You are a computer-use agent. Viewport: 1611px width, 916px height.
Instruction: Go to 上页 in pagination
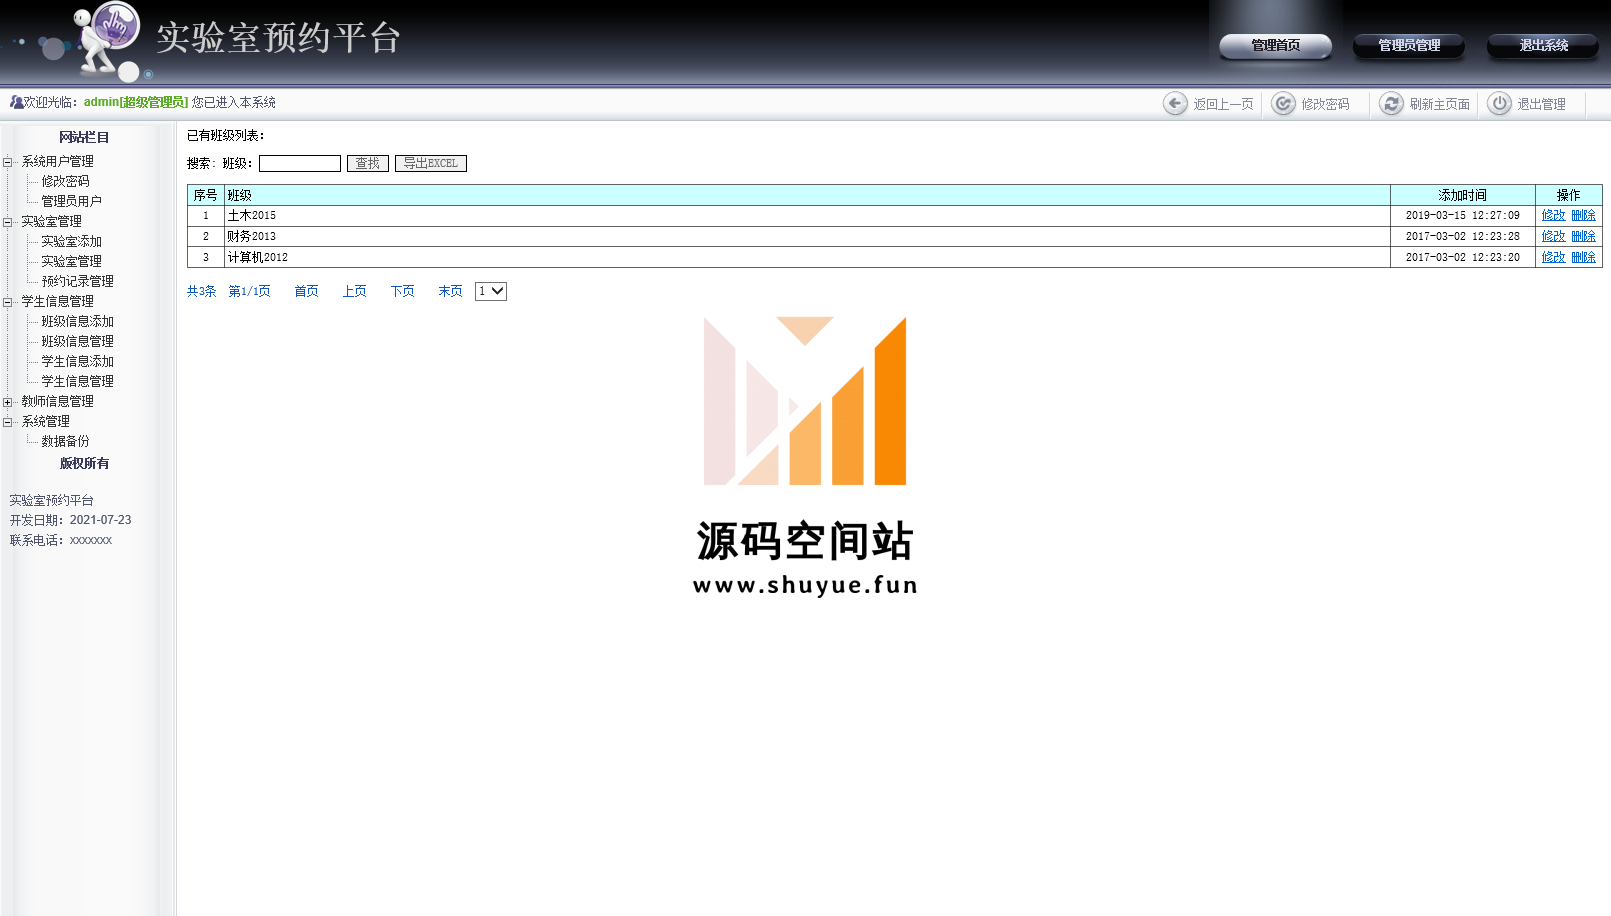(x=354, y=291)
